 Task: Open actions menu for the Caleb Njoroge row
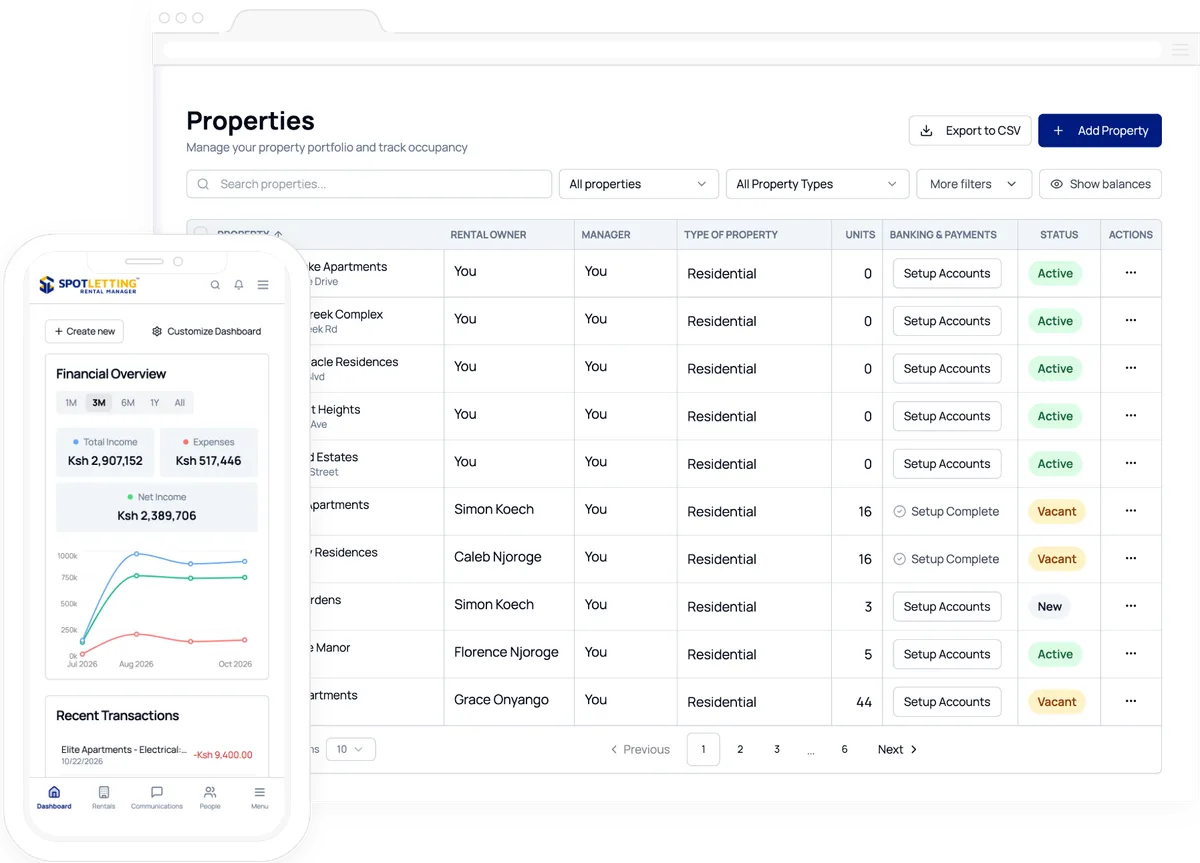(1131, 558)
